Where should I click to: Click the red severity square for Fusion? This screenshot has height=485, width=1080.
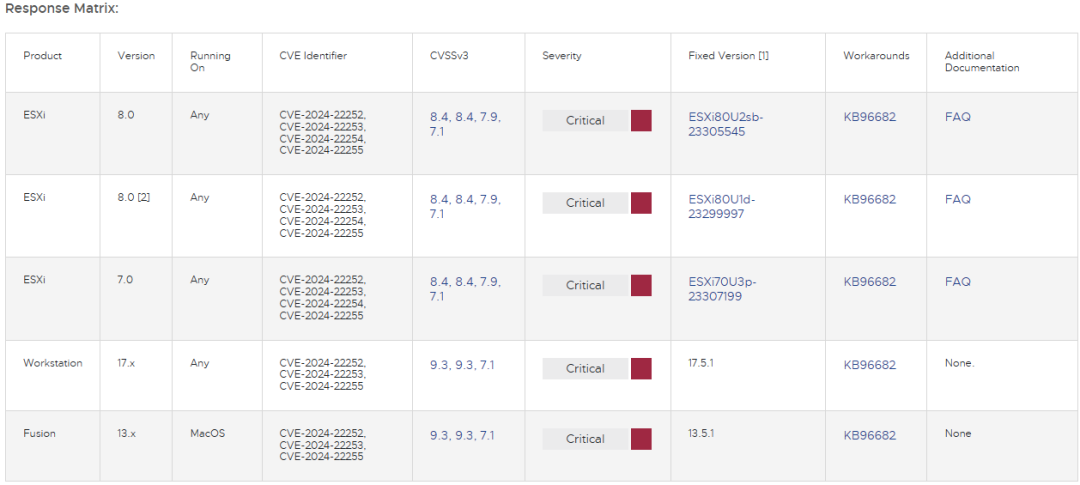click(641, 439)
